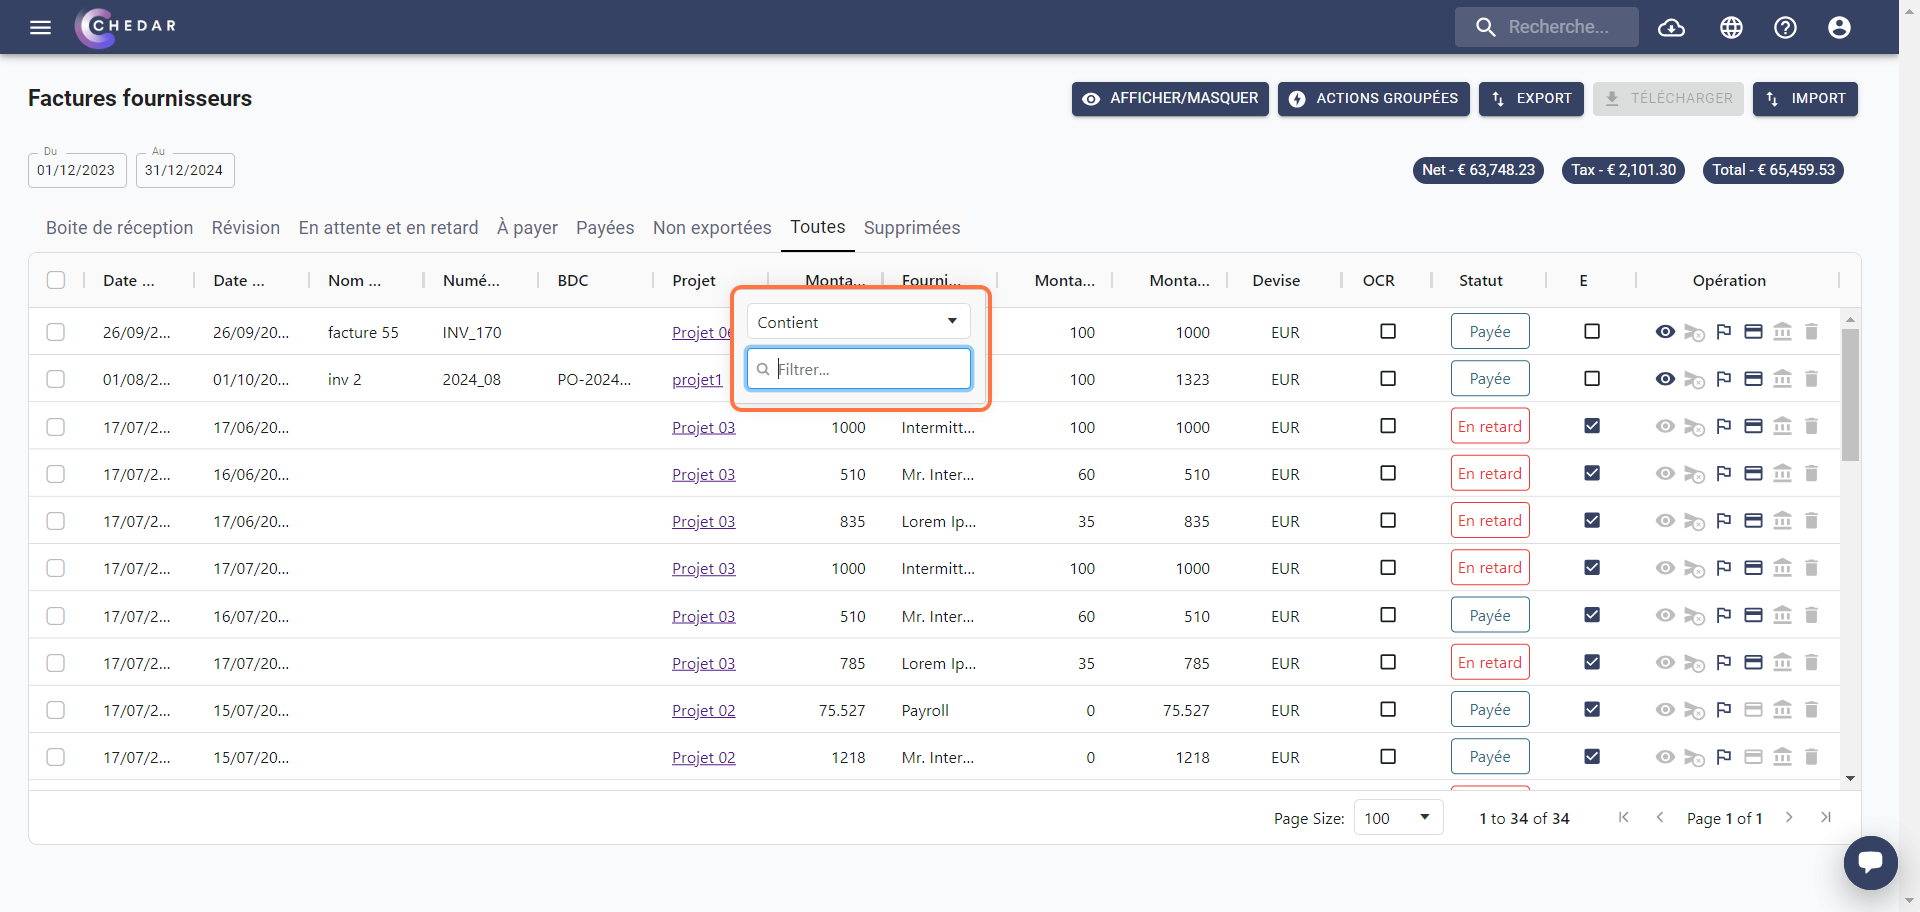
Task: Click the send-cancel icon on facture 55 row
Action: coord(1694,332)
